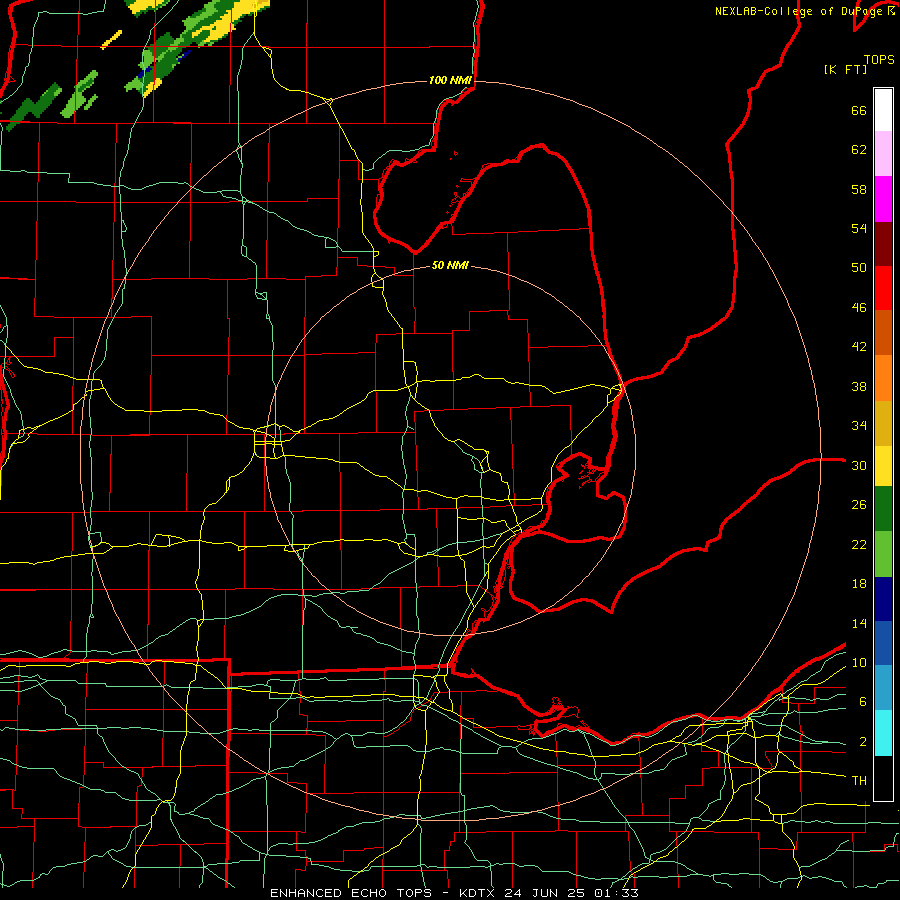Select the "62" scale value
Viewport: 900px width, 900px height.
click(859, 150)
